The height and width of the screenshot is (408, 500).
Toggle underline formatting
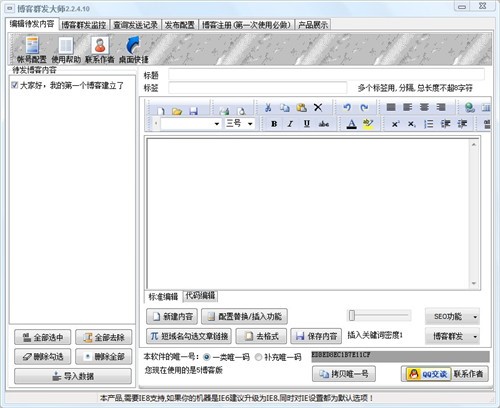click(x=307, y=124)
